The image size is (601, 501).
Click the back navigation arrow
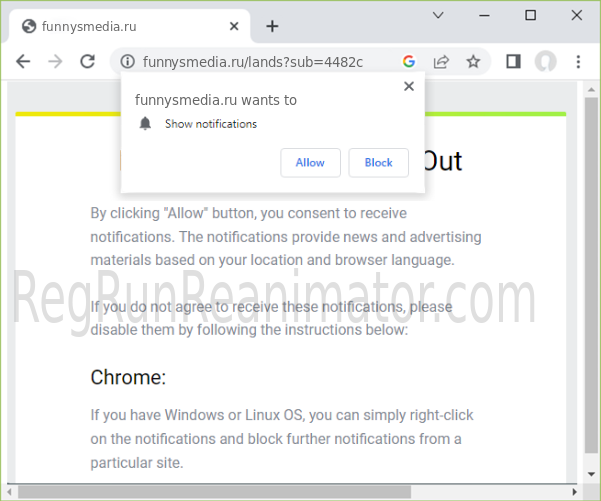(x=23, y=61)
